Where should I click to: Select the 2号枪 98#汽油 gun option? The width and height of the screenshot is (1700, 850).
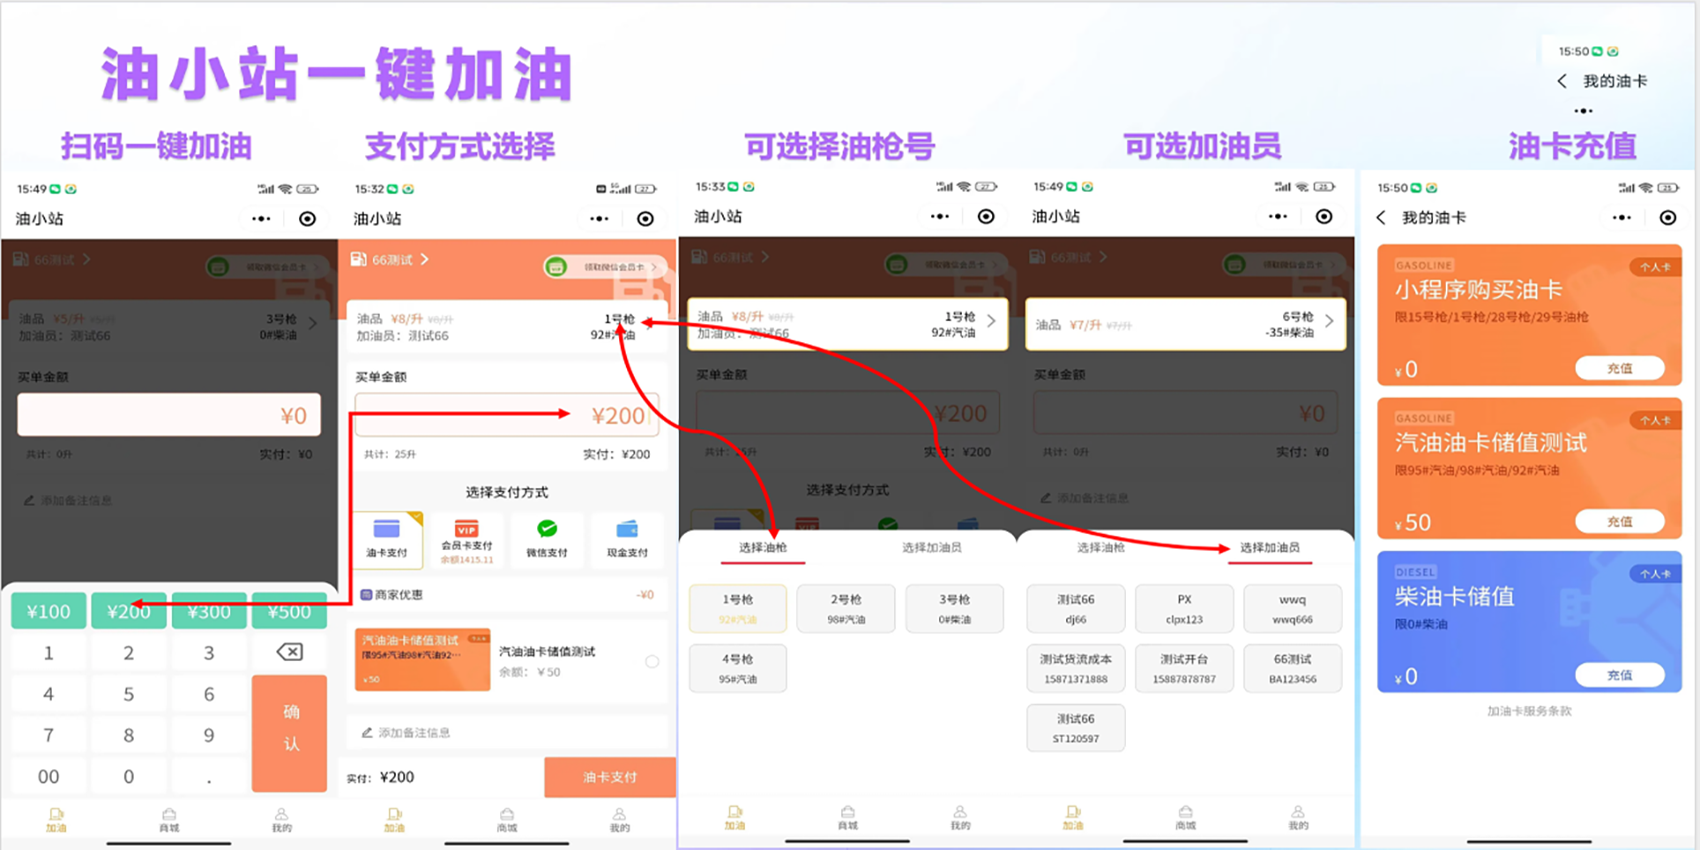[846, 608]
